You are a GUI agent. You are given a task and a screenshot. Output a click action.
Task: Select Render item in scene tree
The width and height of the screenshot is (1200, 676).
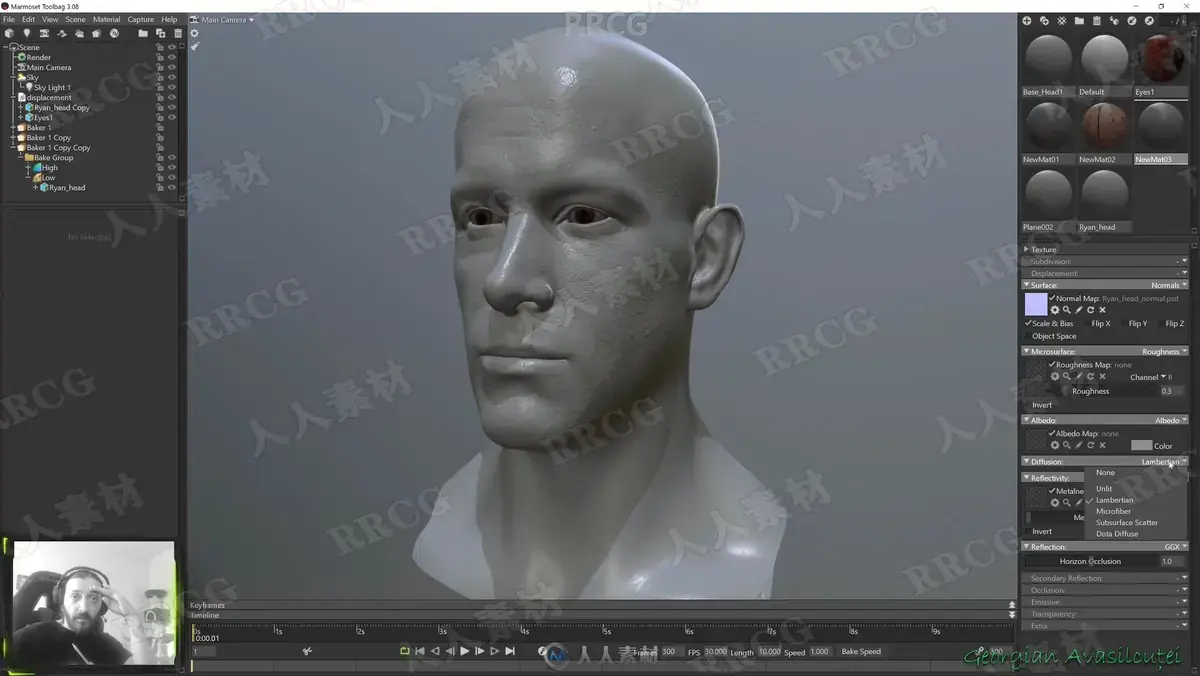[x=38, y=57]
